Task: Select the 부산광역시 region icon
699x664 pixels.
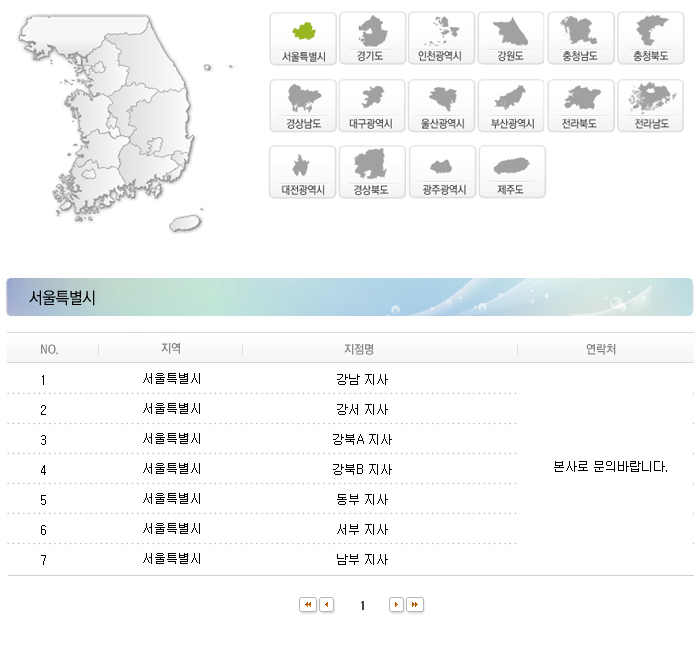Action: click(511, 106)
